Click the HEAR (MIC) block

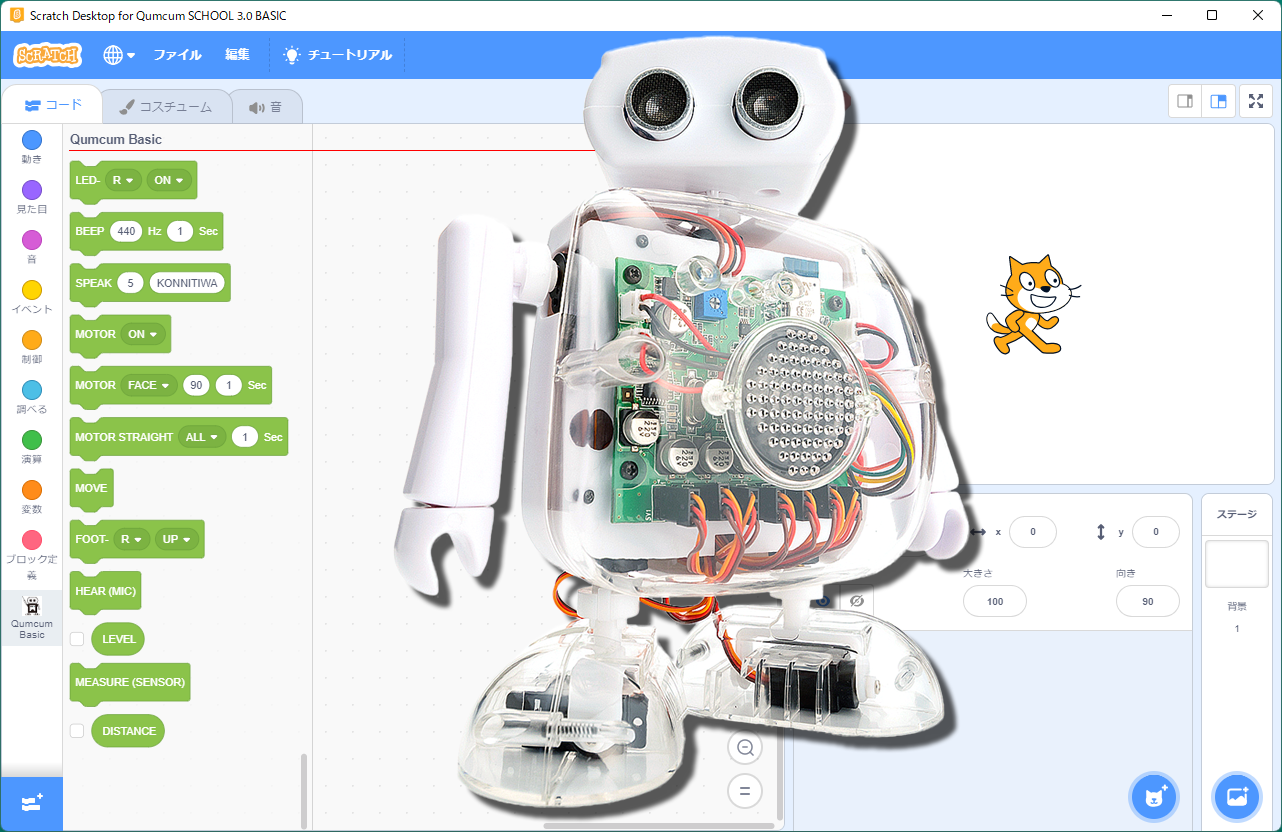tap(105, 591)
